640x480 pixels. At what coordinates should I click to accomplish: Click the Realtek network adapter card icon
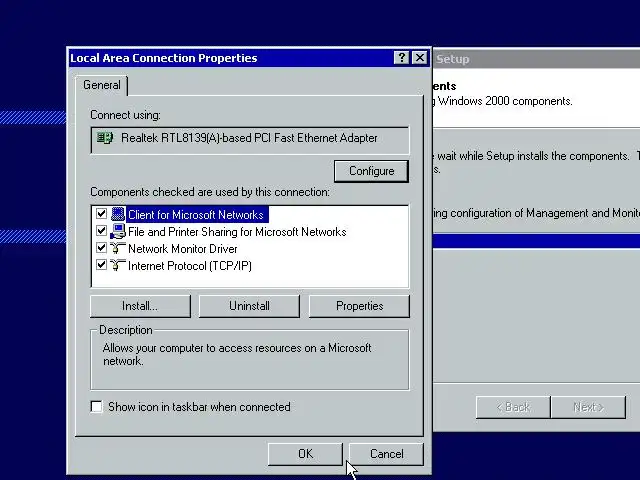105,138
